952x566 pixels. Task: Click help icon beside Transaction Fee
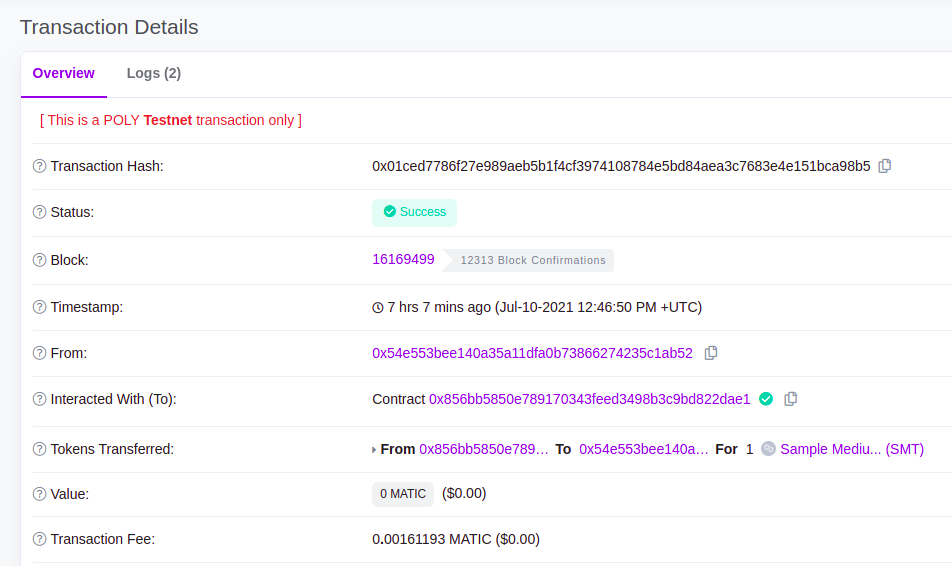coord(40,540)
